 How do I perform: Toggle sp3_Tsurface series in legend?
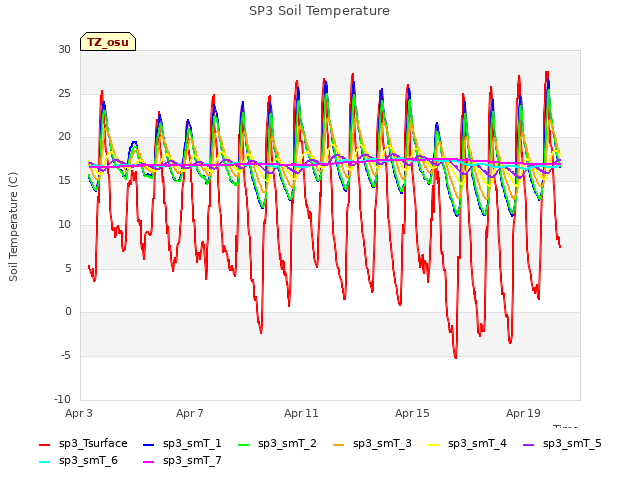coord(83,443)
